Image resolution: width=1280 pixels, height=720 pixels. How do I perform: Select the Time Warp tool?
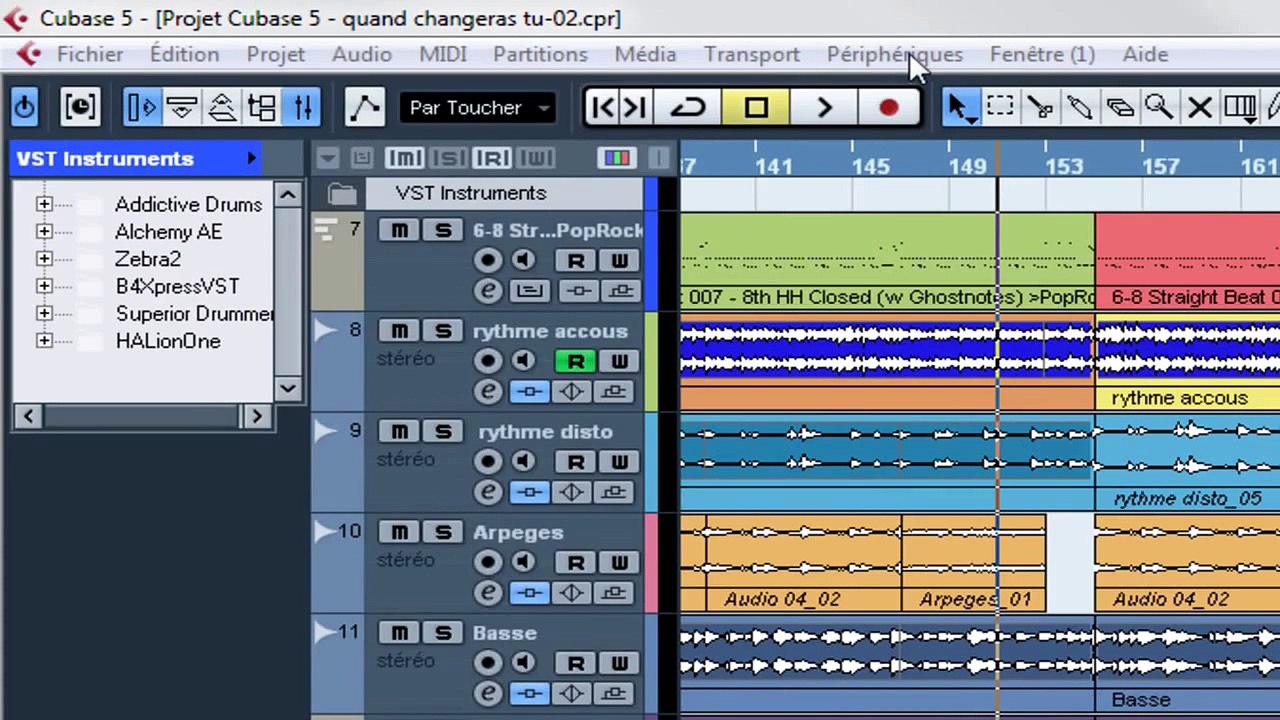click(1240, 107)
